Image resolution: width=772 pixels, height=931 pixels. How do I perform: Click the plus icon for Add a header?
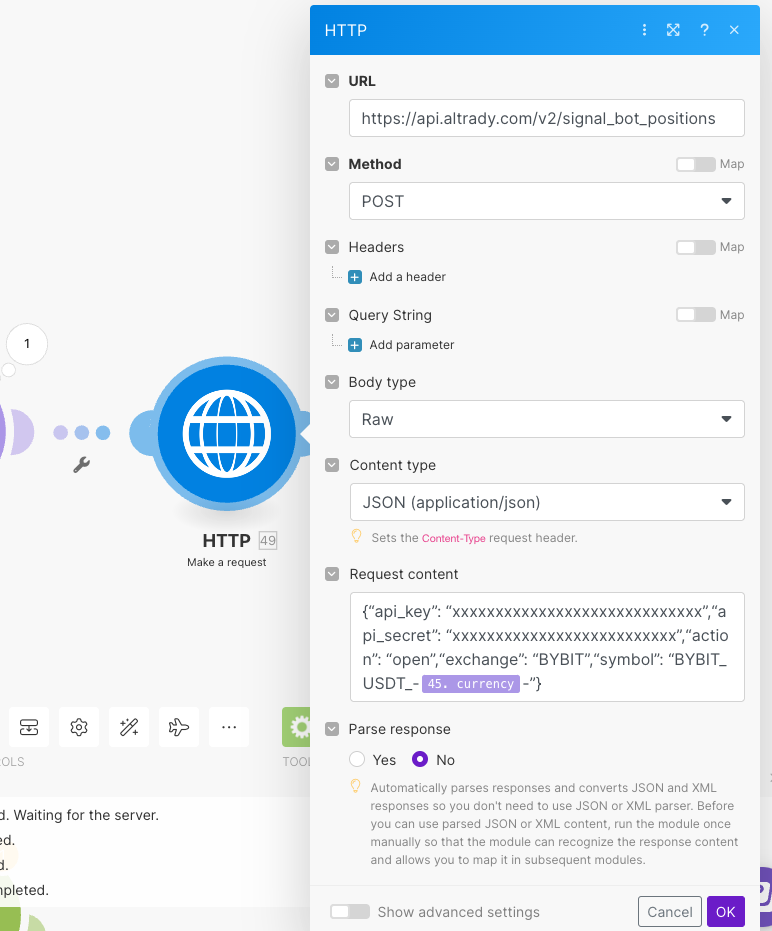click(x=355, y=277)
